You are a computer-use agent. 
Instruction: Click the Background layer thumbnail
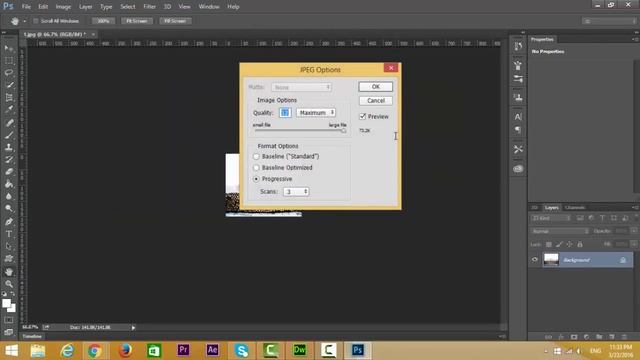coord(551,260)
